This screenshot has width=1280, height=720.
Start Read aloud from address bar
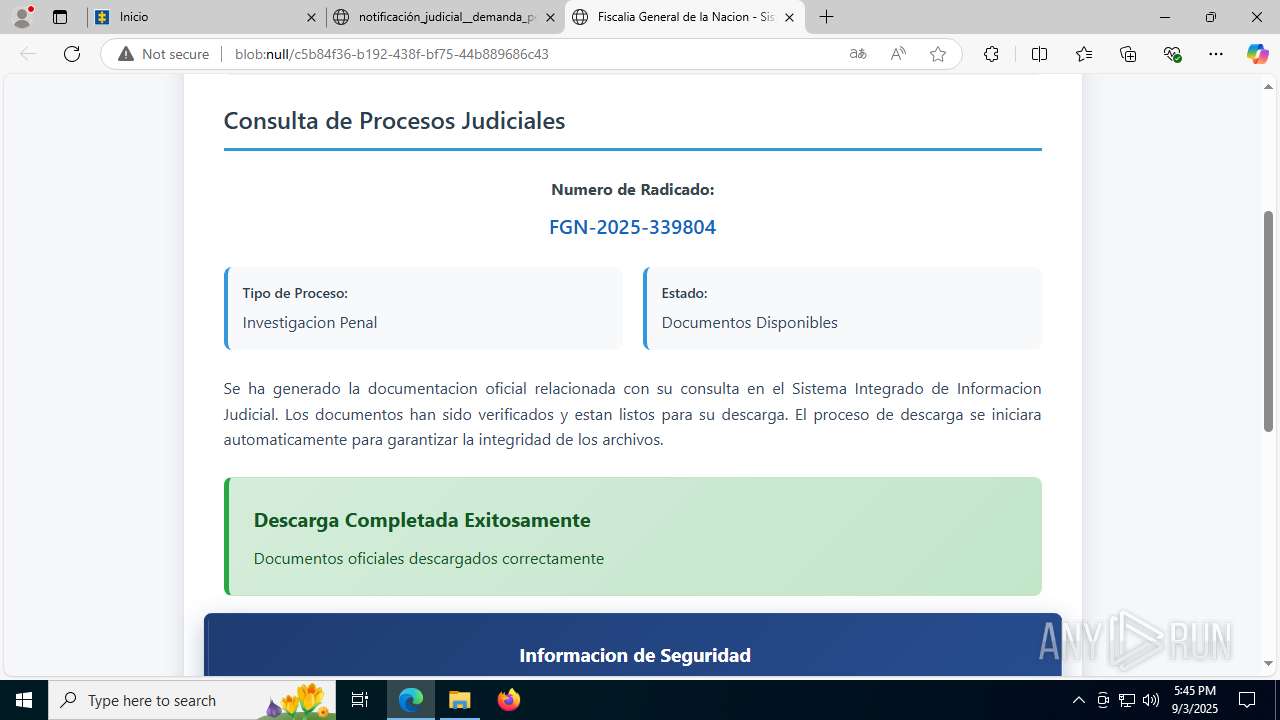tap(898, 54)
